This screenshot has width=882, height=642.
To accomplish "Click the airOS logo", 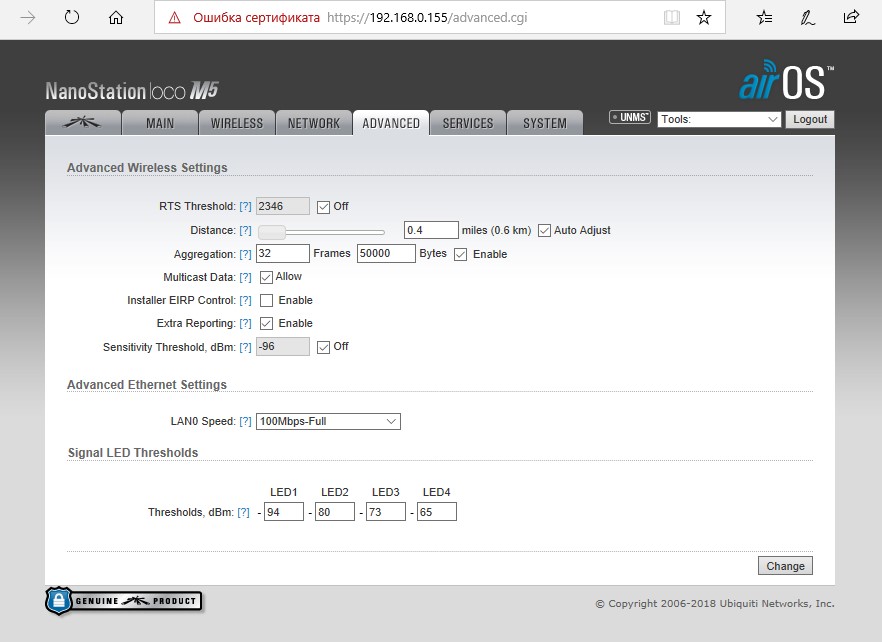I will 786,80.
